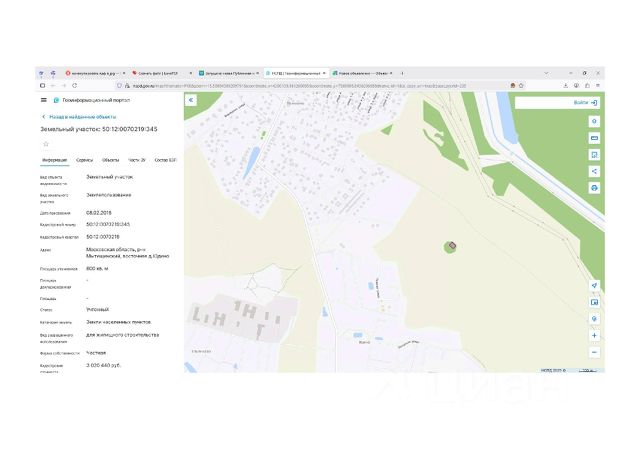
Task: Select the date value 08.02.2016
Action: click(99, 213)
